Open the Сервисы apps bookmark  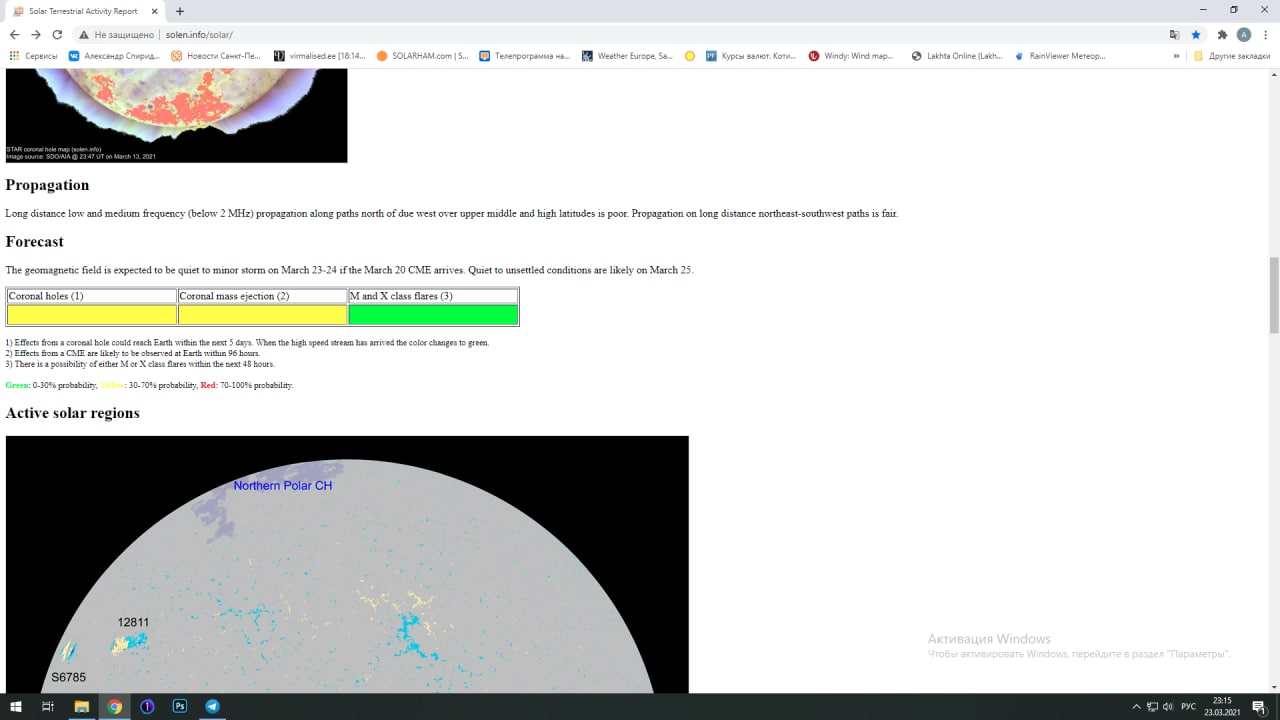click(34, 56)
